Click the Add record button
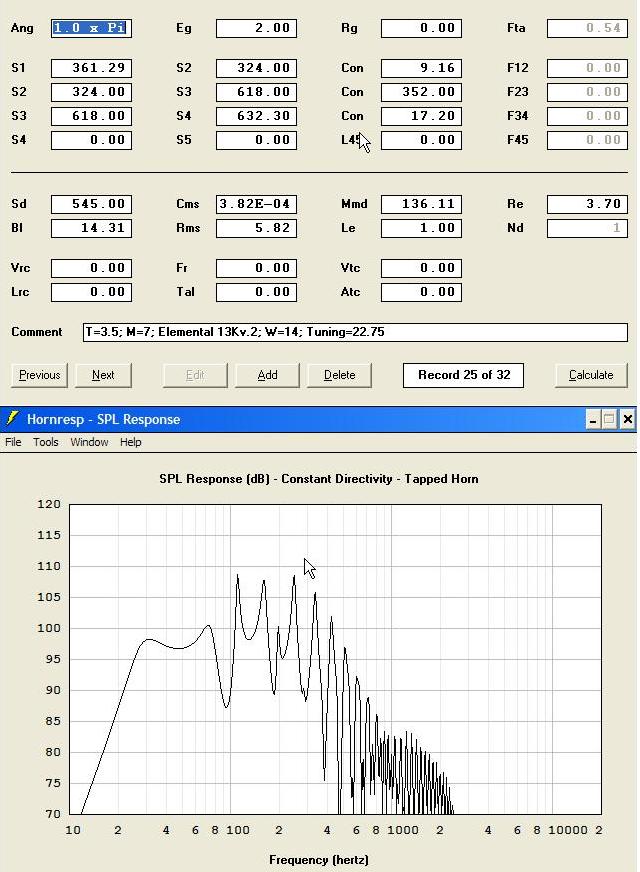The image size is (640, 872). (x=267, y=375)
